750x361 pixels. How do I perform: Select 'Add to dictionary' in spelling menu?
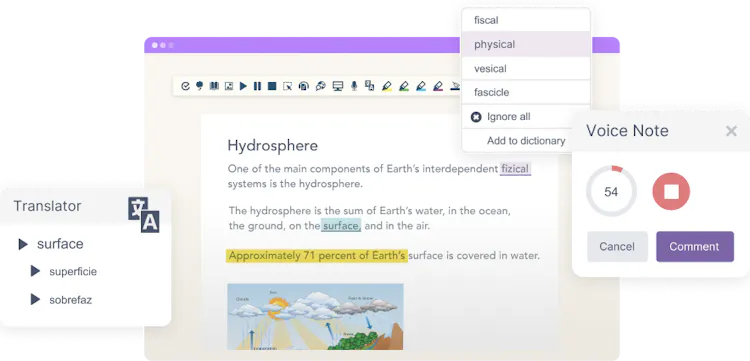click(526, 141)
